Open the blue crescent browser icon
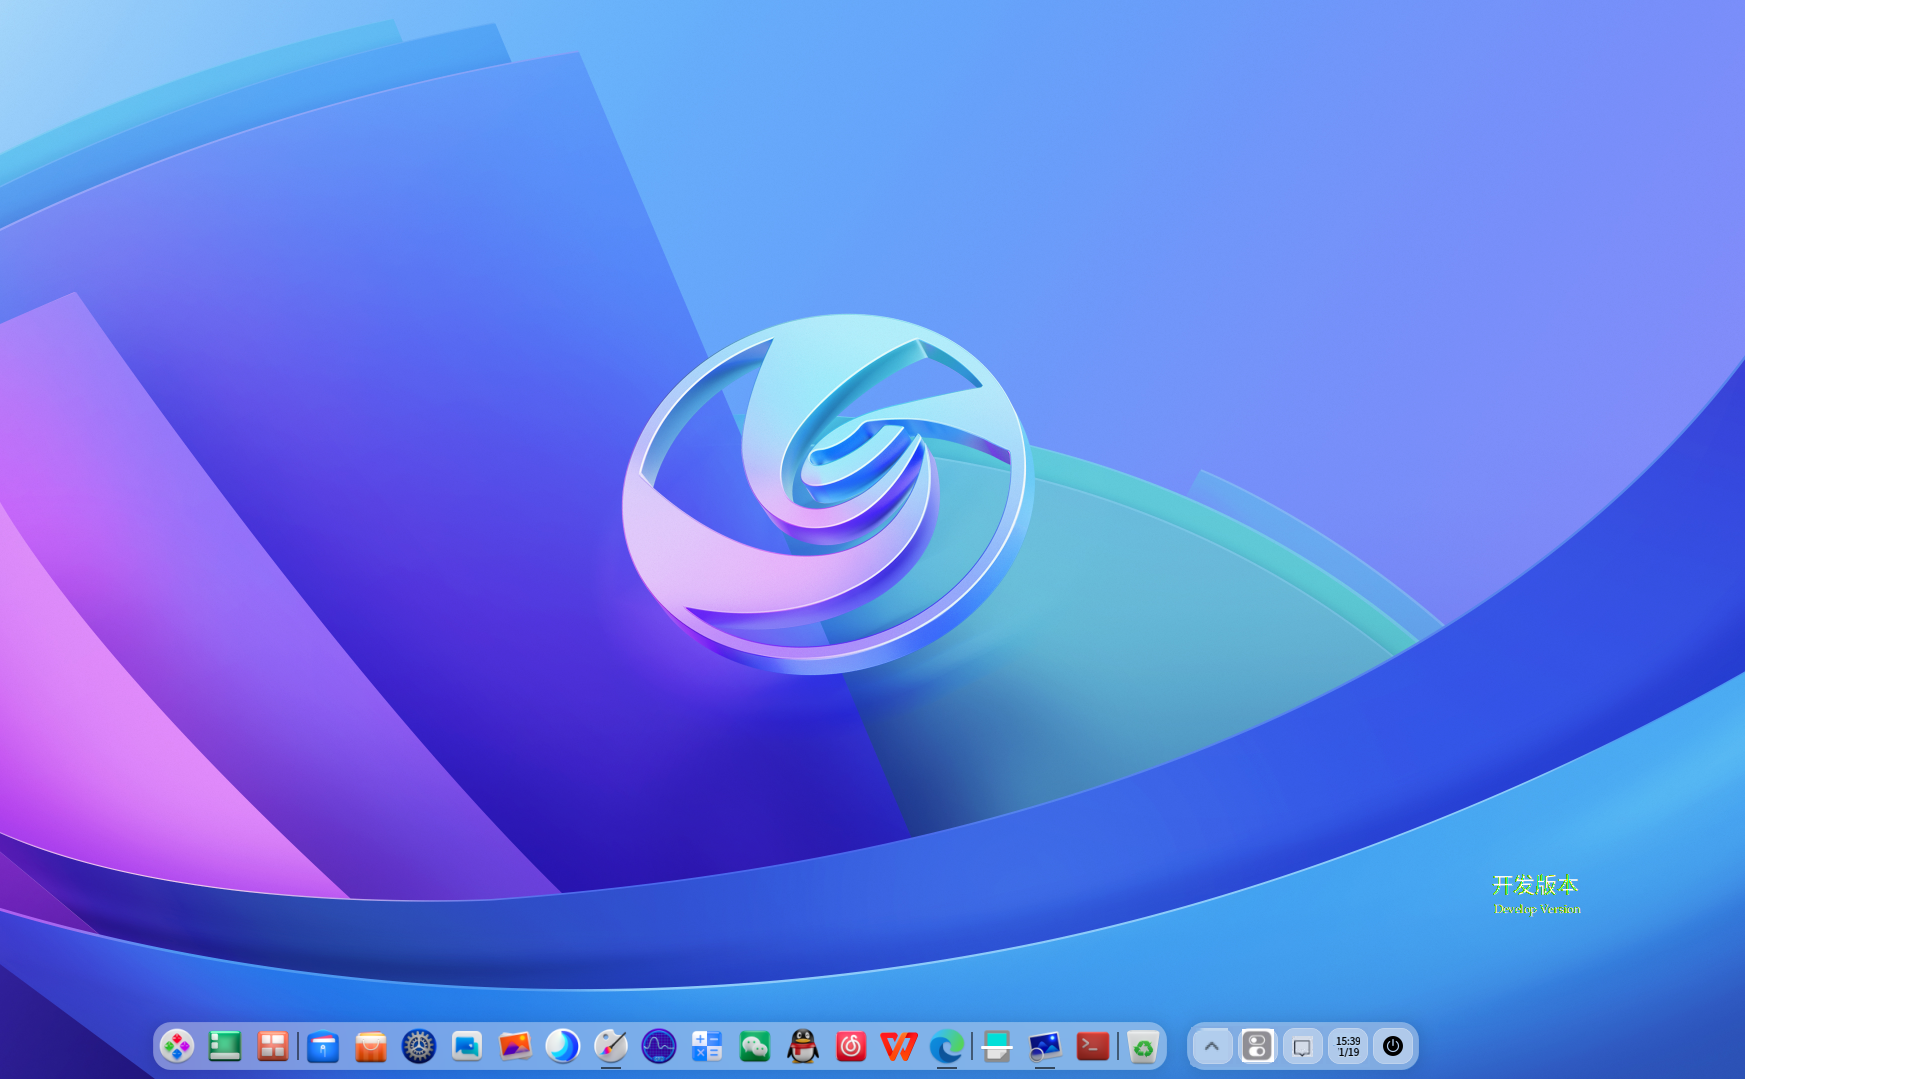The width and height of the screenshot is (1919, 1079). click(x=563, y=1046)
